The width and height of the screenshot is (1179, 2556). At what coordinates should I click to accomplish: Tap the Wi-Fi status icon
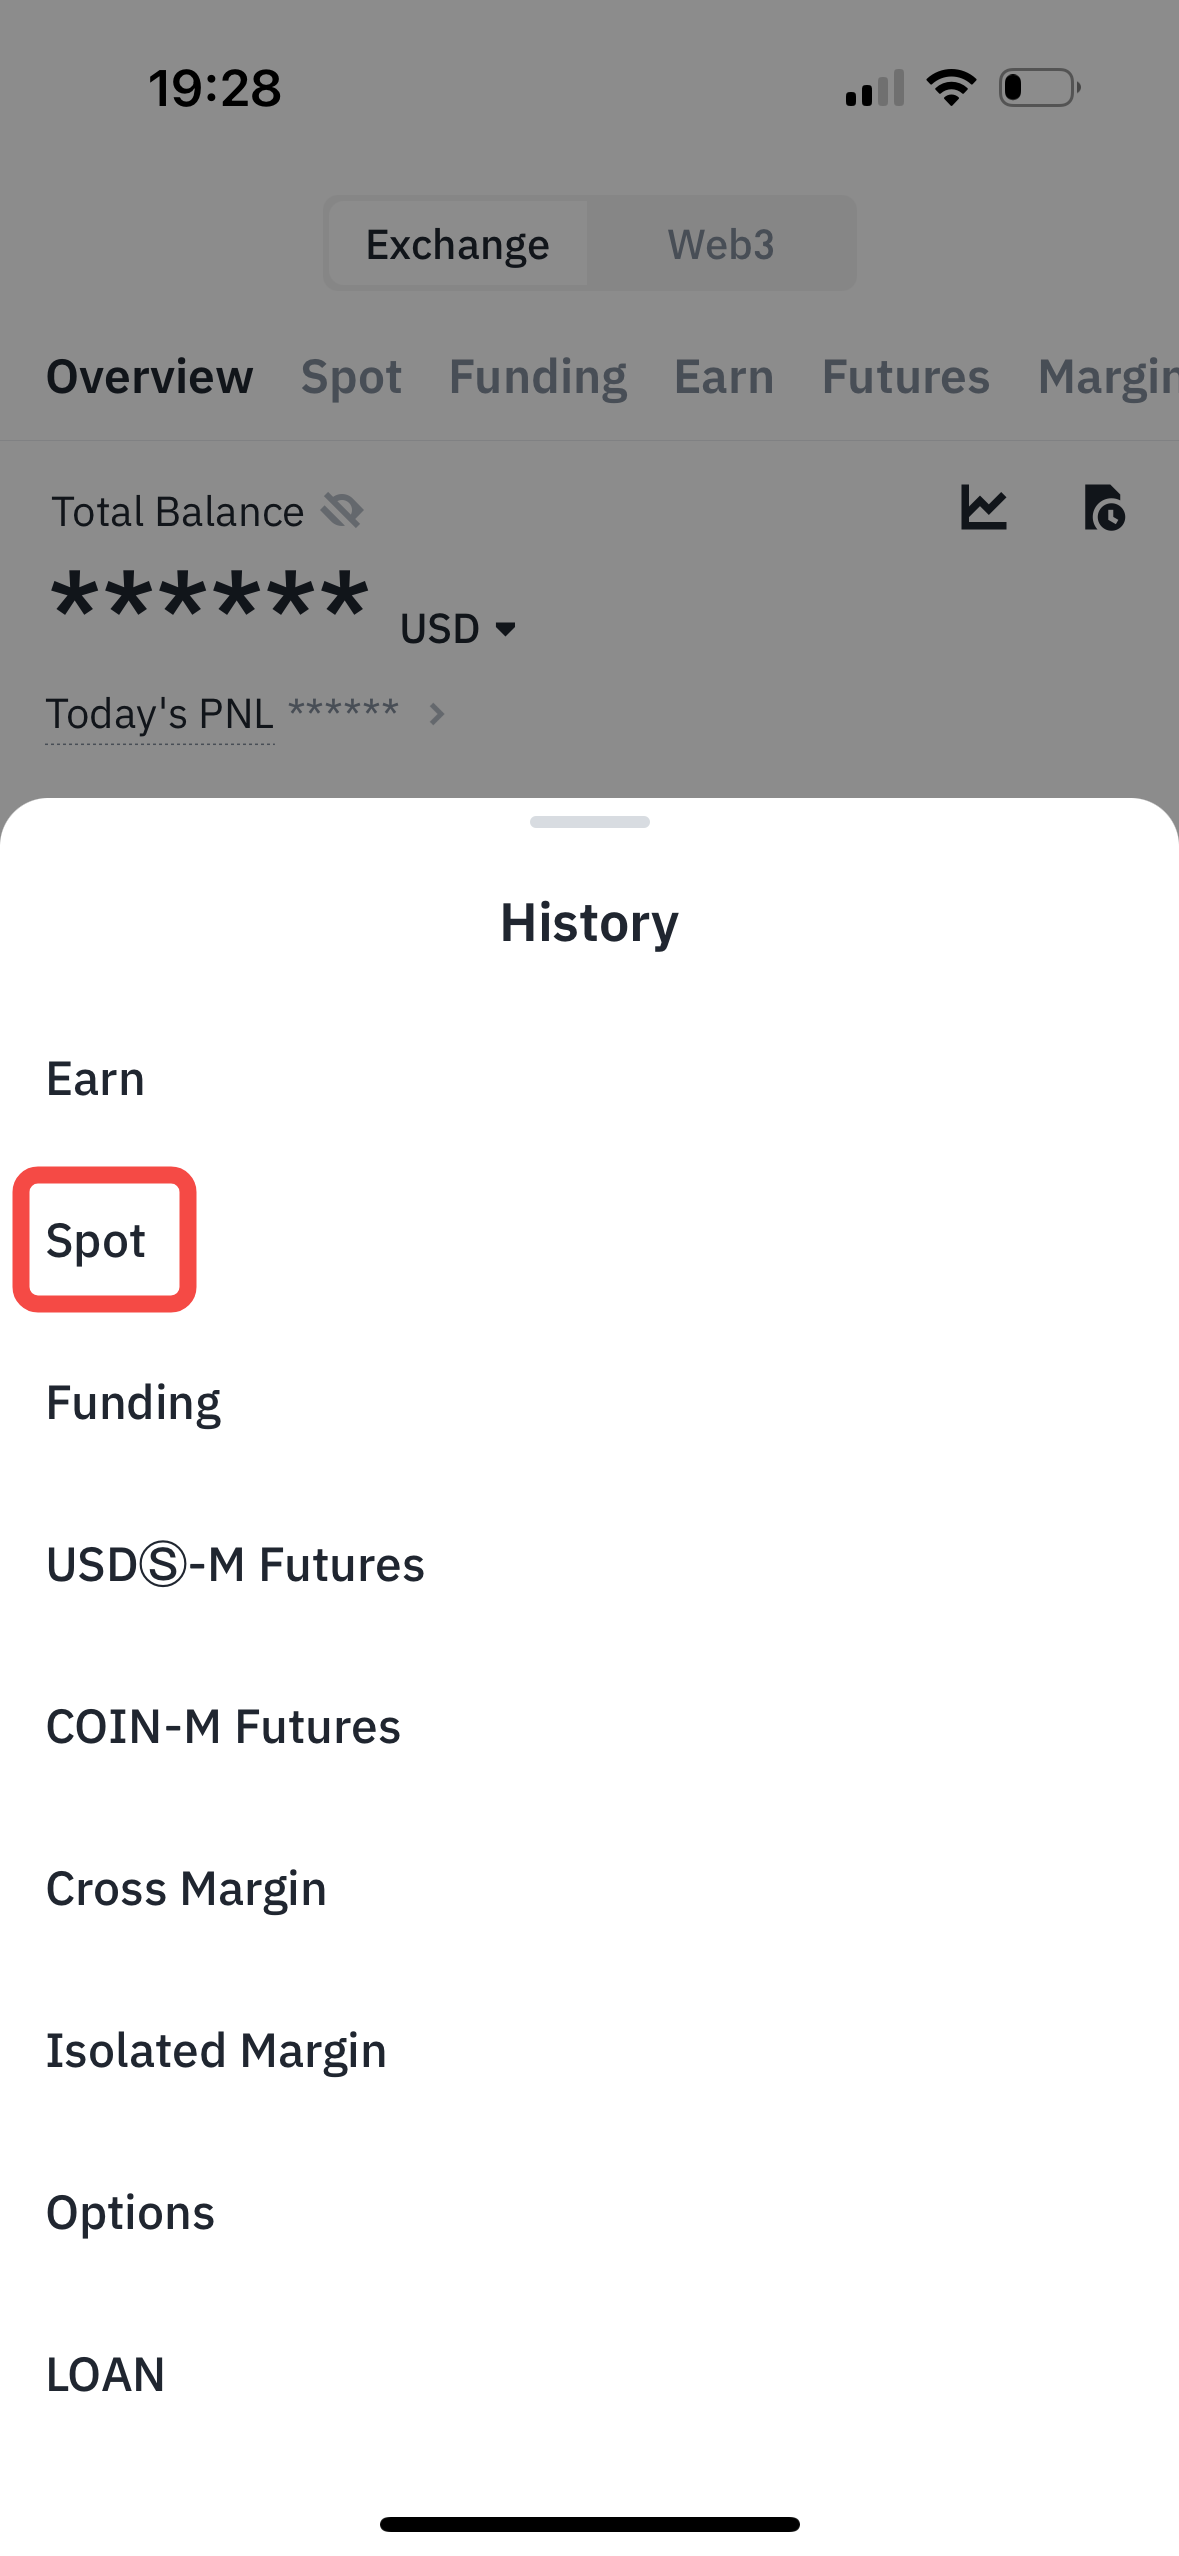[951, 88]
